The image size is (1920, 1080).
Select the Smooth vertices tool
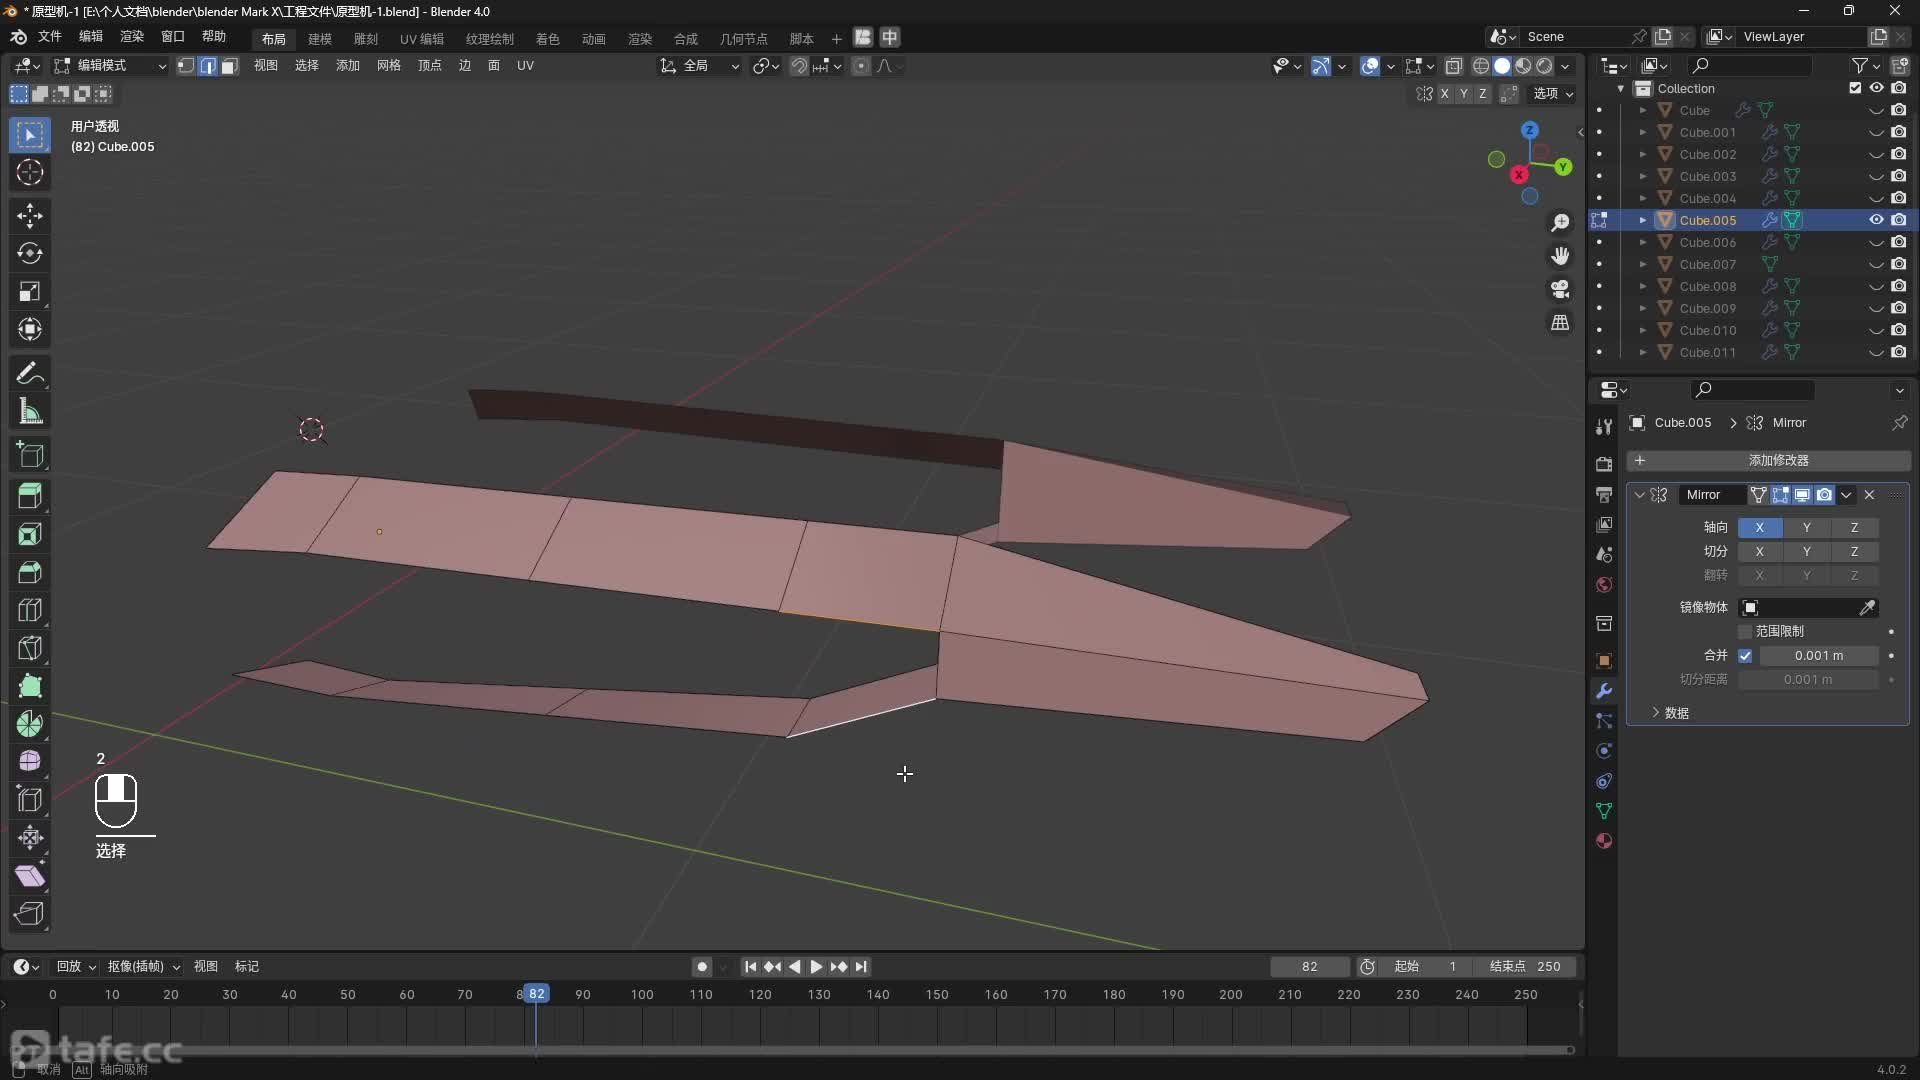[30, 762]
